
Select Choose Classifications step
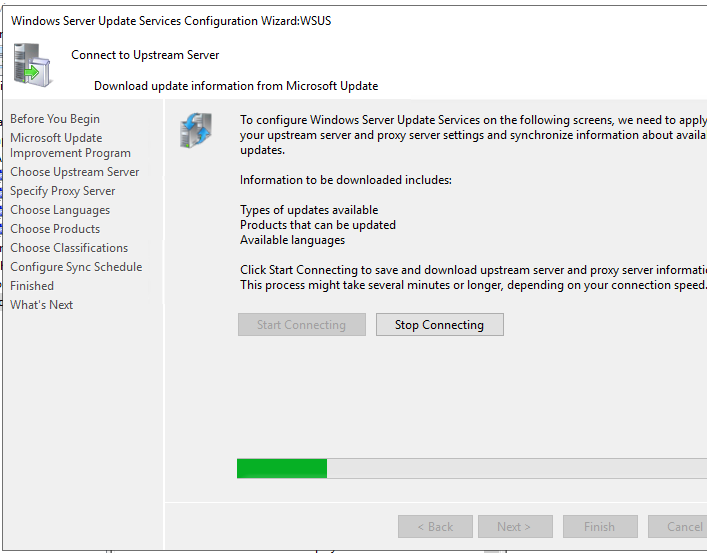69,248
